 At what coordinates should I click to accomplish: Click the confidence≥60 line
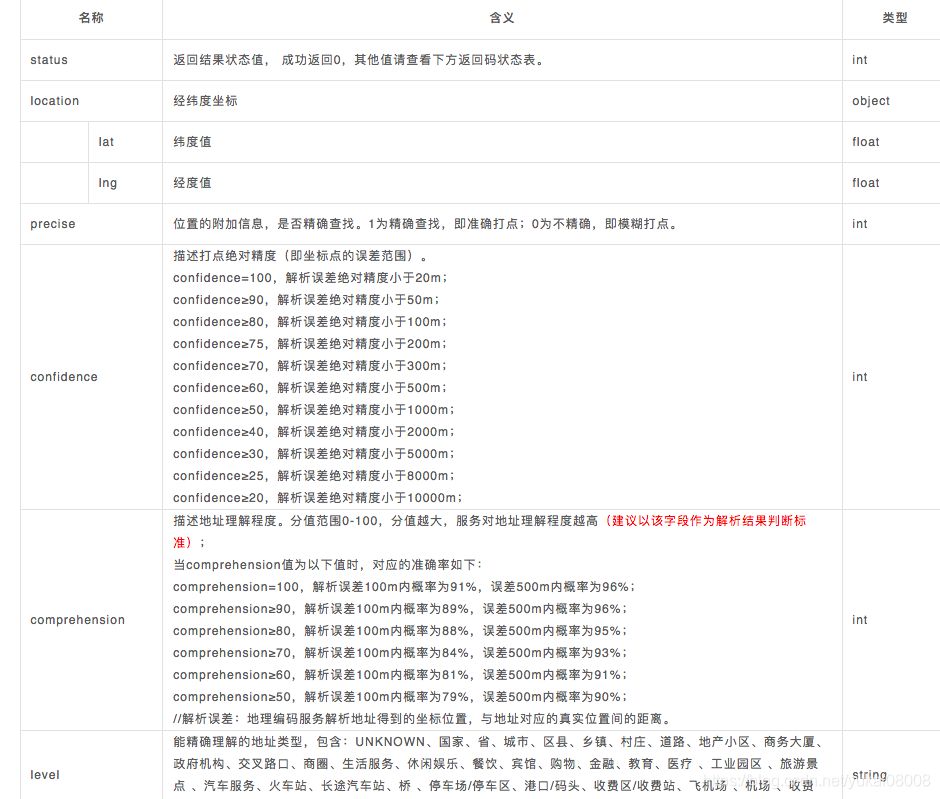tap(310, 388)
